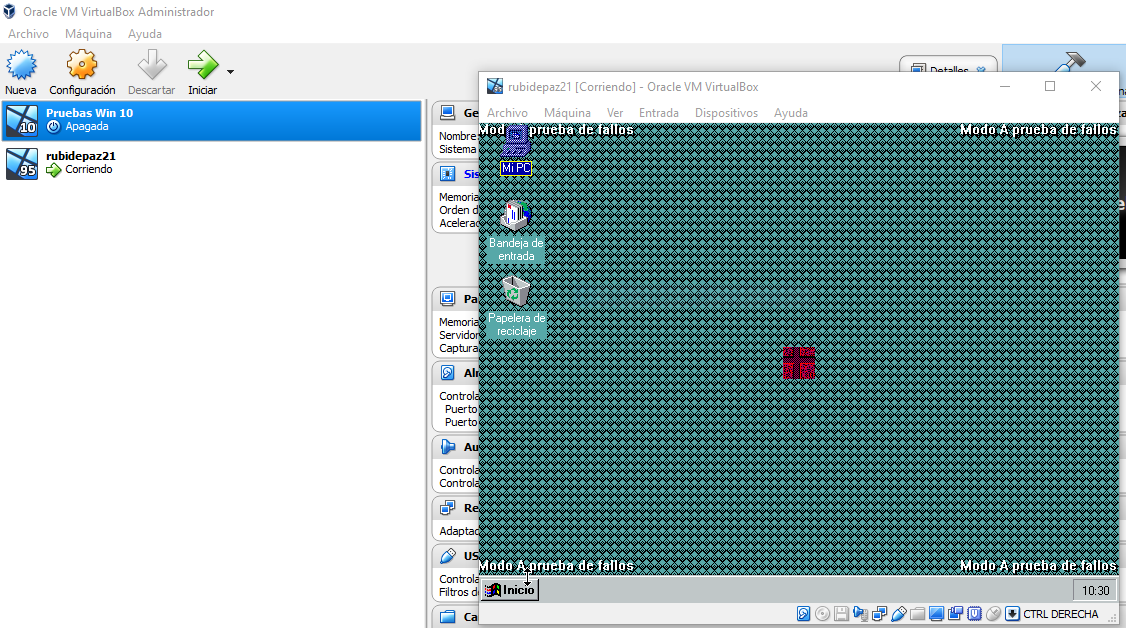Open Ayuda menu in rubidepaz21 VM window
The width and height of the screenshot is (1126, 628).
tap(791, 113)
